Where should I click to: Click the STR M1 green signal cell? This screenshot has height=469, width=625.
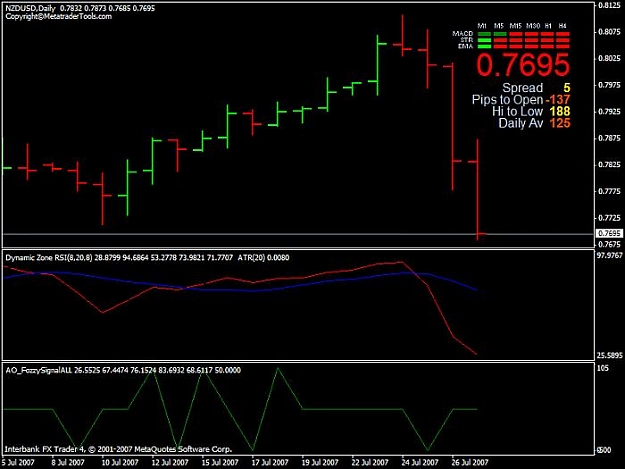pyautogui.click(x=484, y=40)
